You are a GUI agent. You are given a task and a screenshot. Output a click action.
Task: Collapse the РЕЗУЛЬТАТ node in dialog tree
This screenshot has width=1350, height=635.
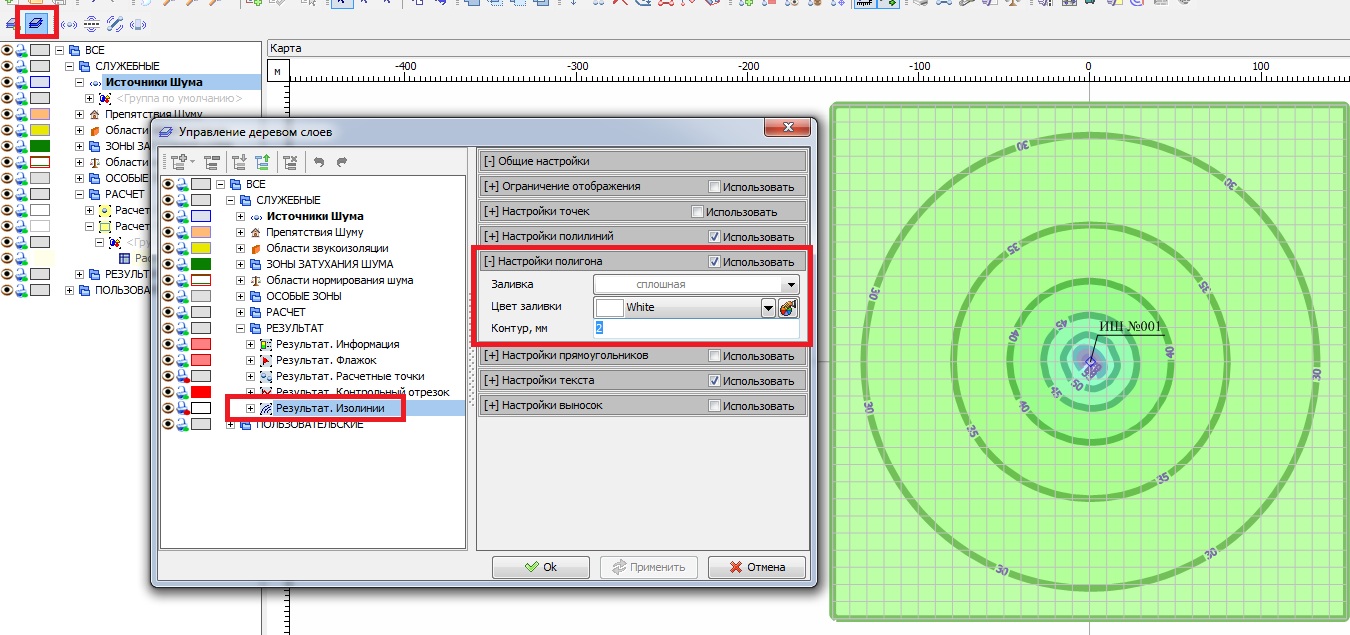(240, 328)
